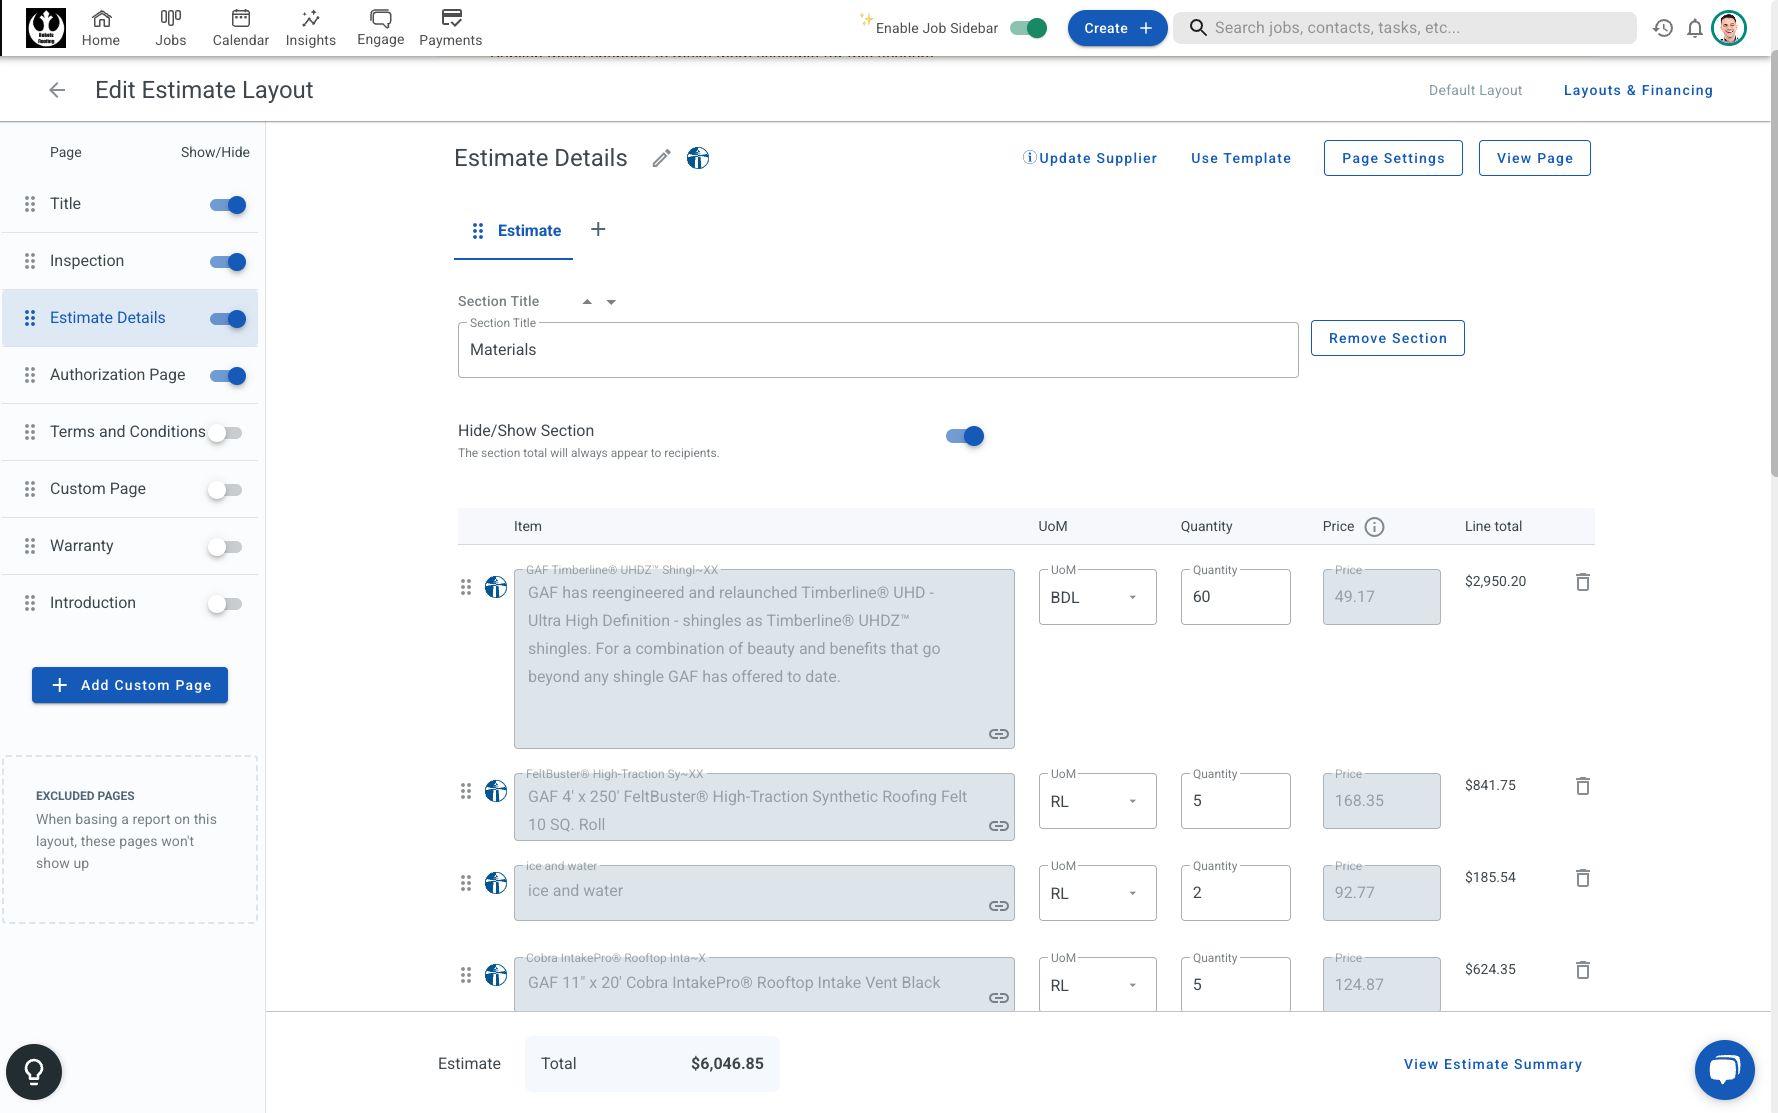Show the Terms and Conditions page
Image resolution: width=1778 pixels, height=1113 pixels.
coord(225,433)
